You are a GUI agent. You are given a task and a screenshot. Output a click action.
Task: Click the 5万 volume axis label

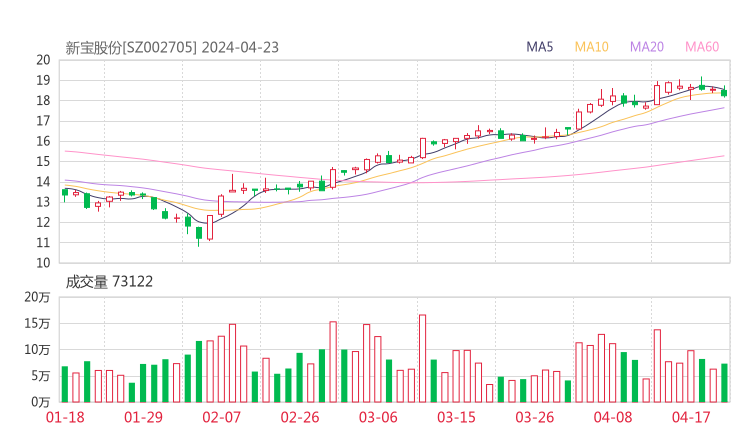coord(40,376)
